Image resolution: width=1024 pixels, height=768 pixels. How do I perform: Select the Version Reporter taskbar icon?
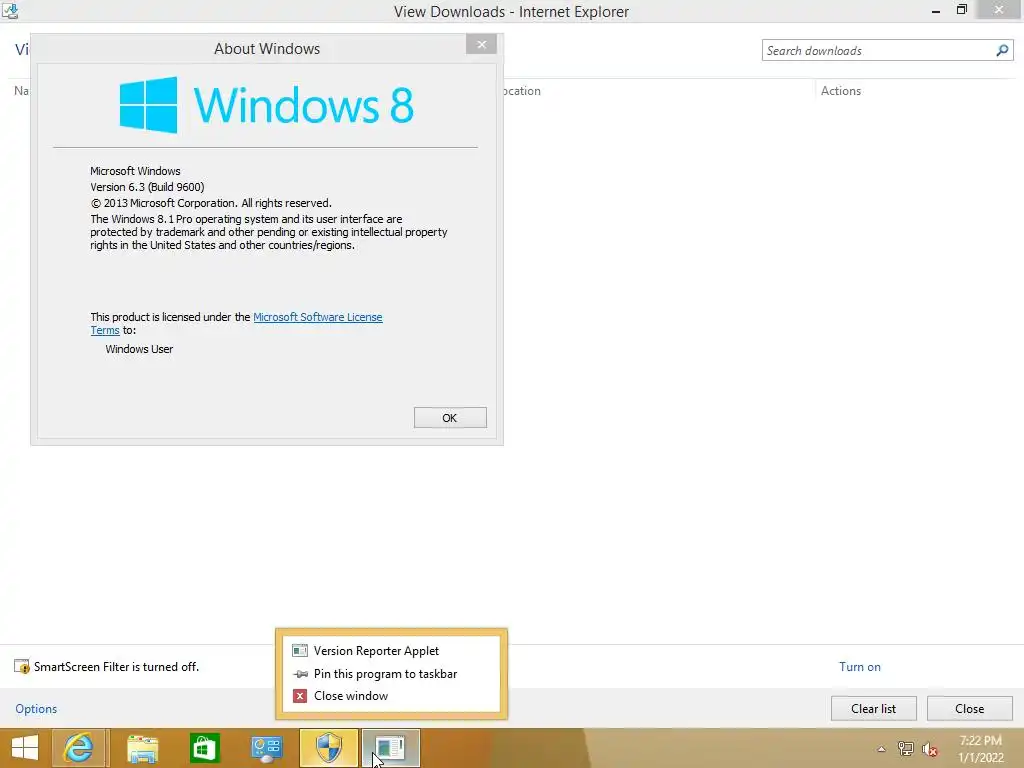[x=391, y=748]
